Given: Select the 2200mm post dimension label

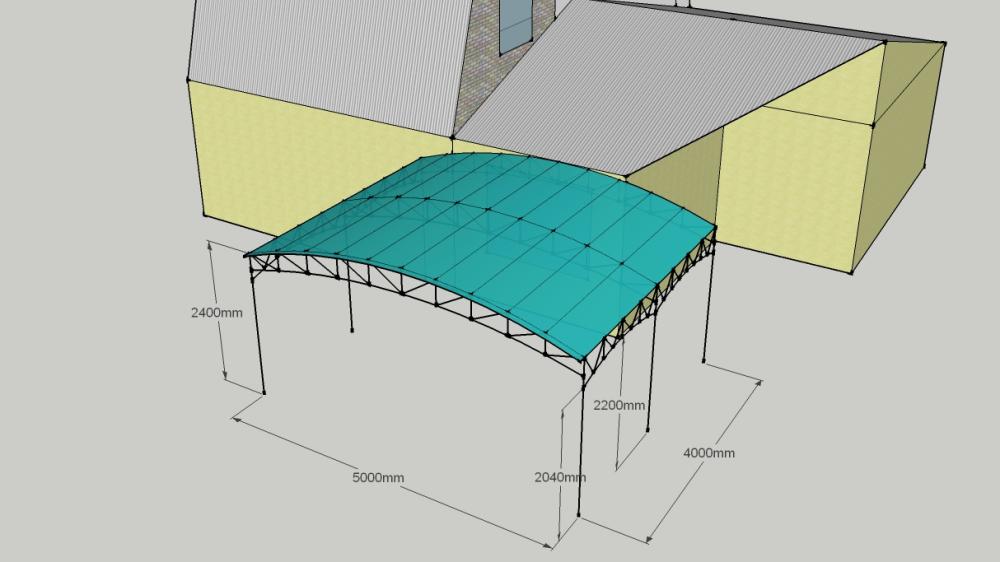Looking at the screenshot, I should coord(619,405).
